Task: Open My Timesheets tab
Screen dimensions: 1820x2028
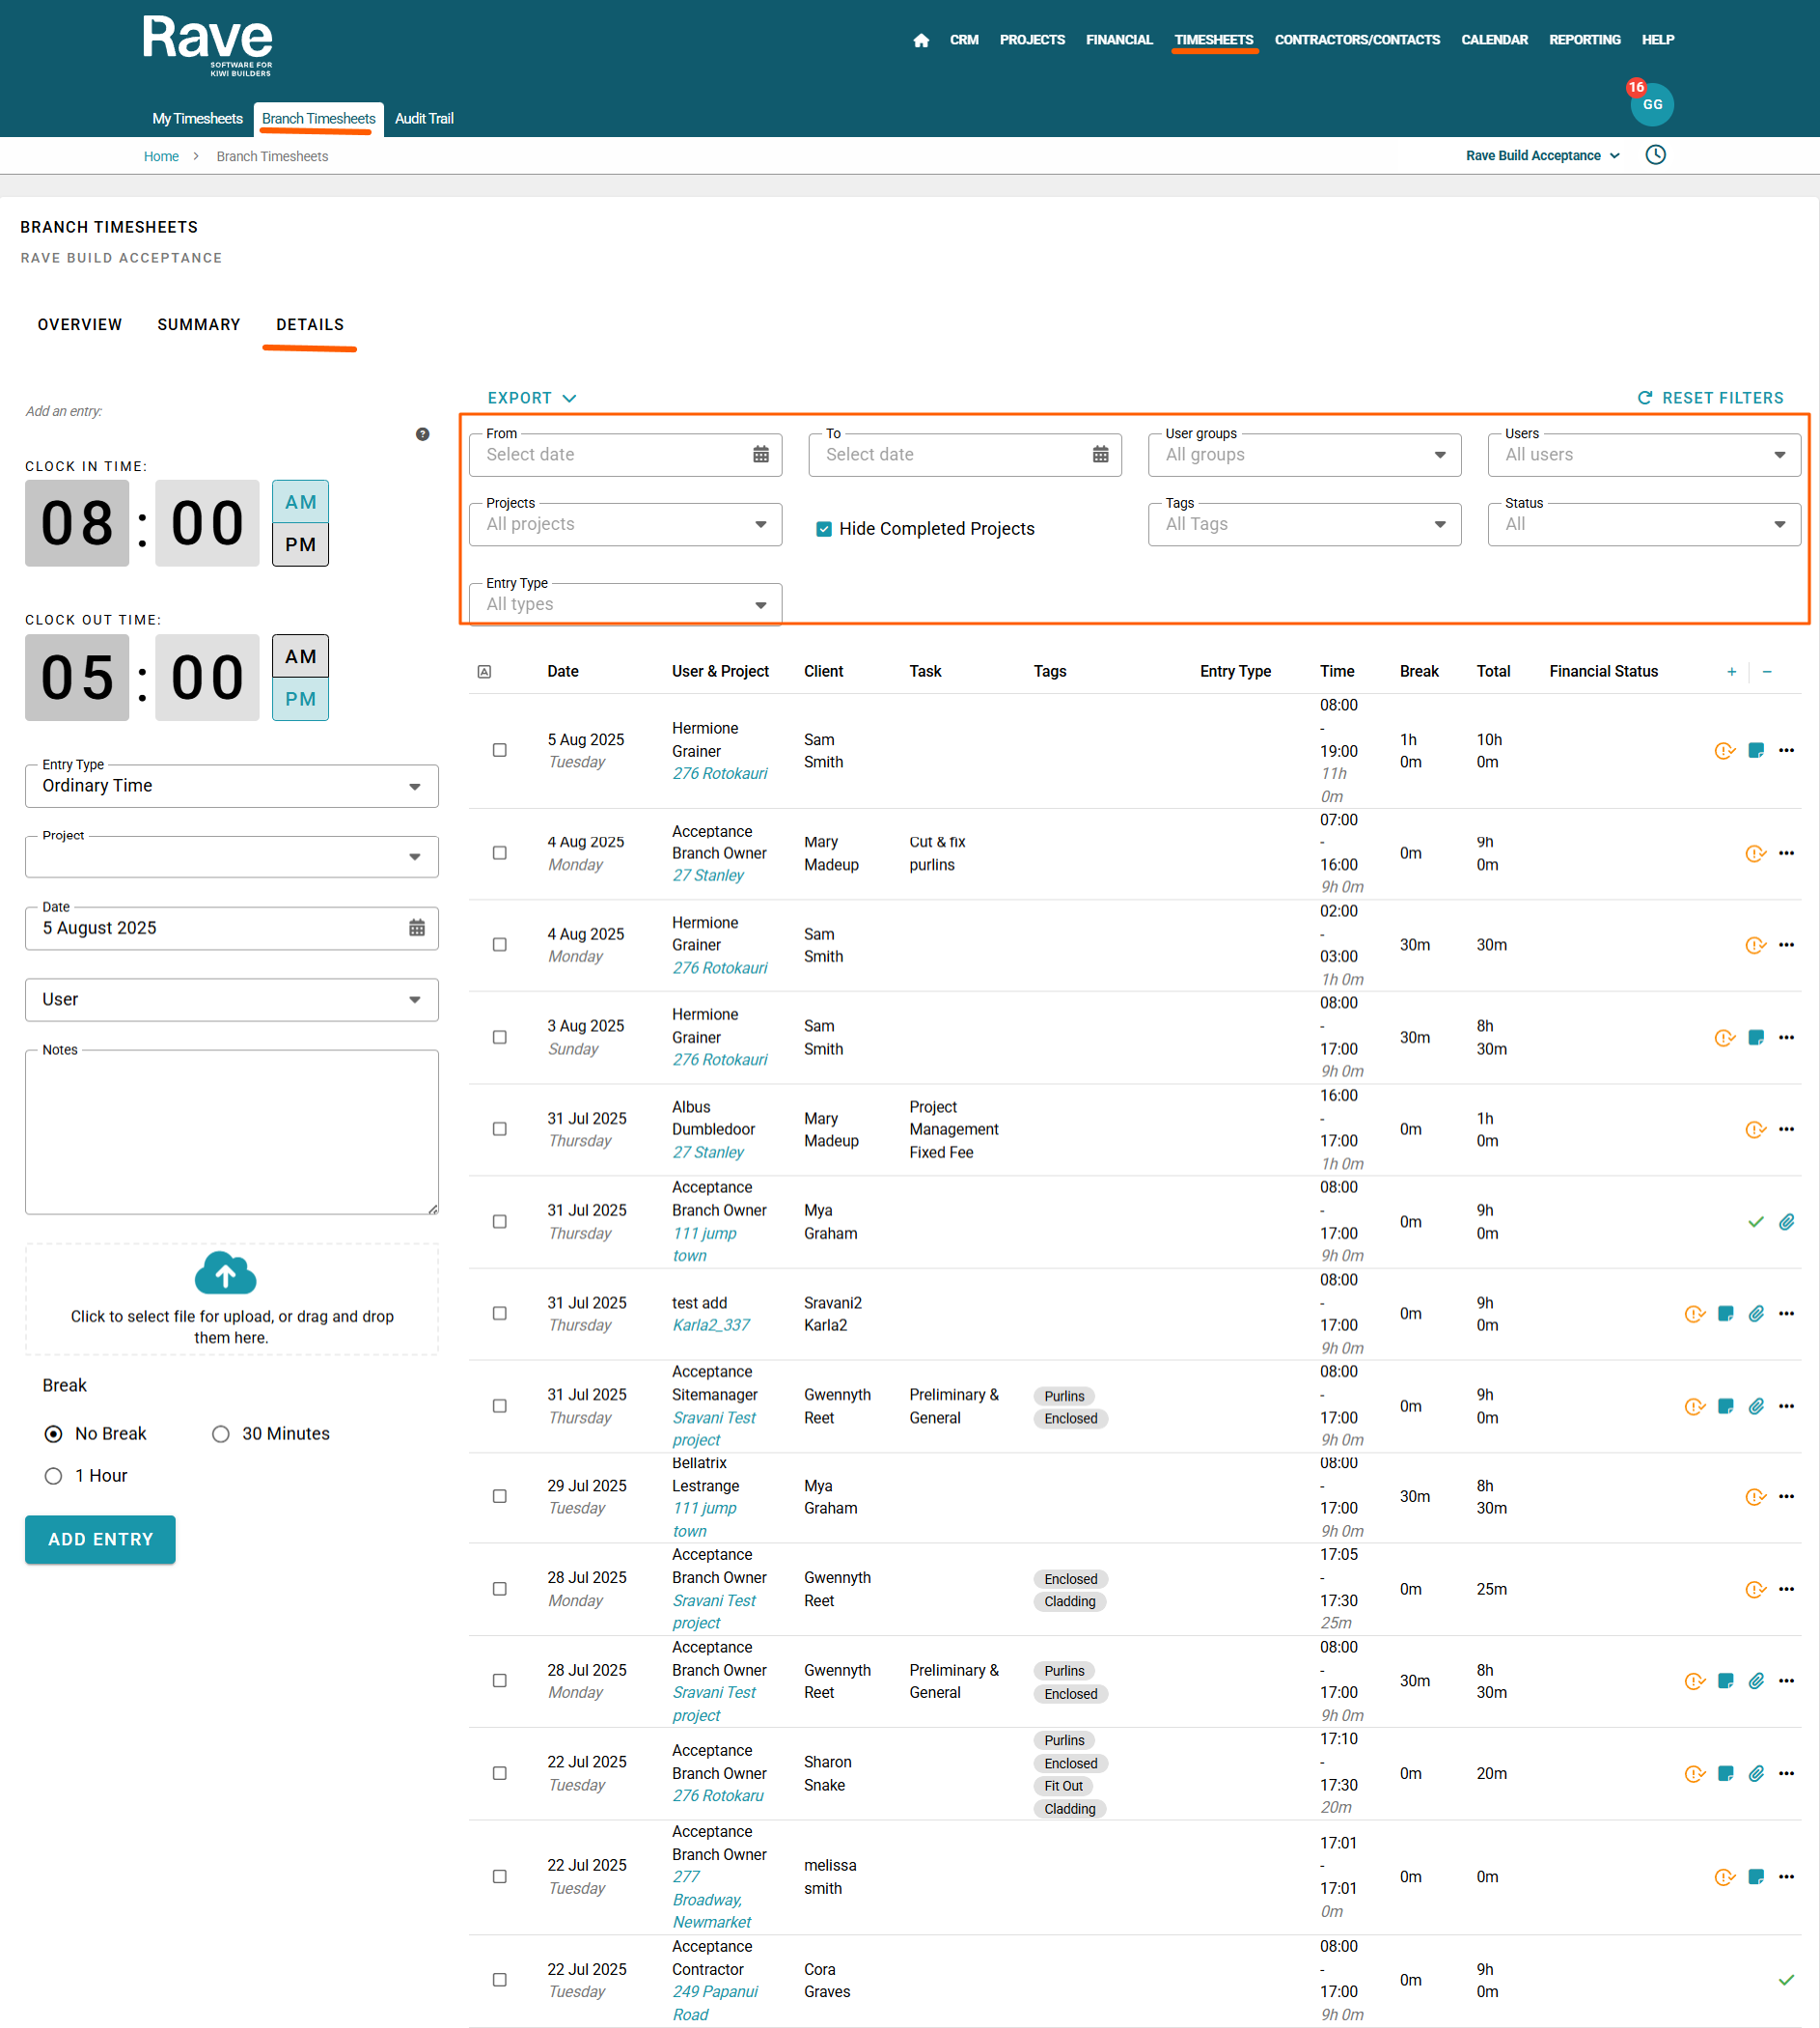Action: pyautogui.click(x=198, y=119)
